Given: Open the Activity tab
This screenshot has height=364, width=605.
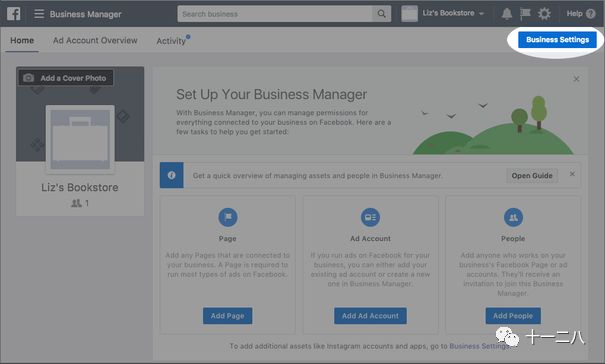Looking at the screenshot, I should click(171, 41).
